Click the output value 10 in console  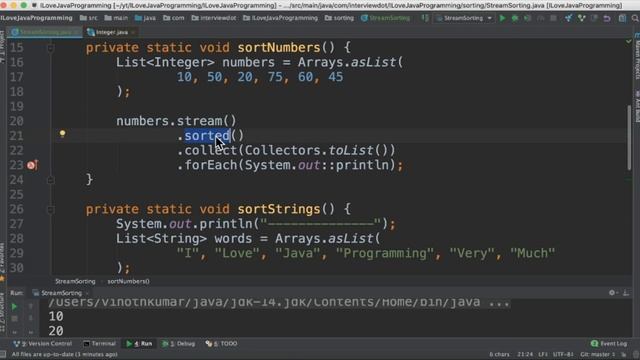[x=56, y=316]
